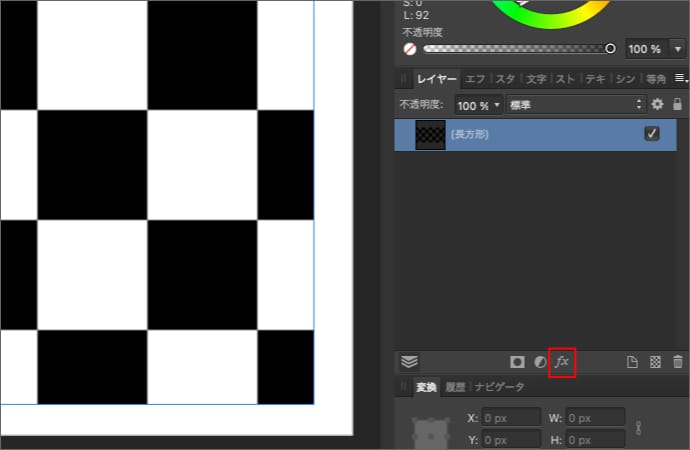Open layer blend options gear icon
This screenshot has height=450, width=690.
(x=657, y=104)
